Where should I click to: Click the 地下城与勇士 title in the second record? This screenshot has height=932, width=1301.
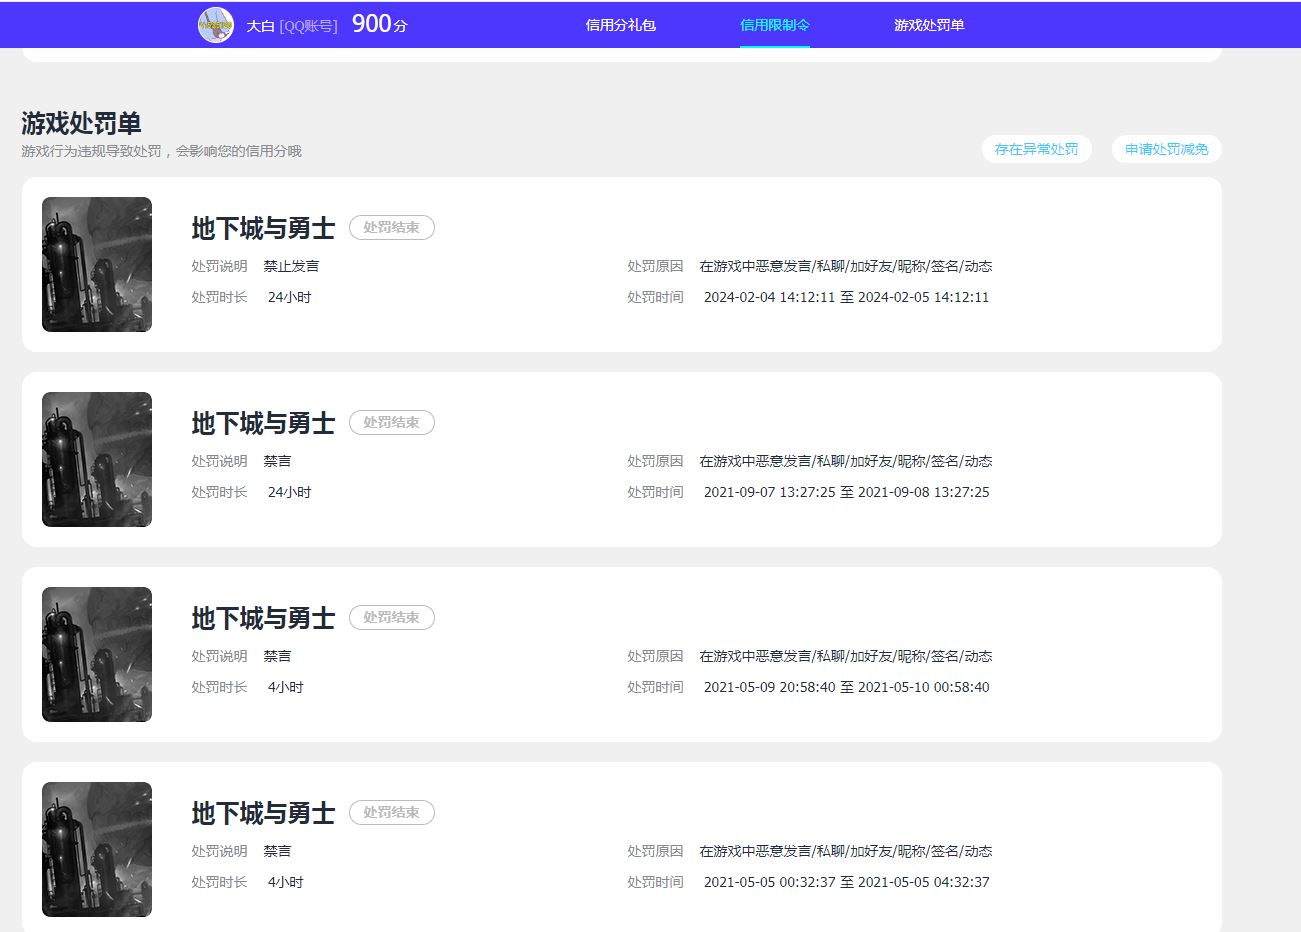click(x=261, y=422)
